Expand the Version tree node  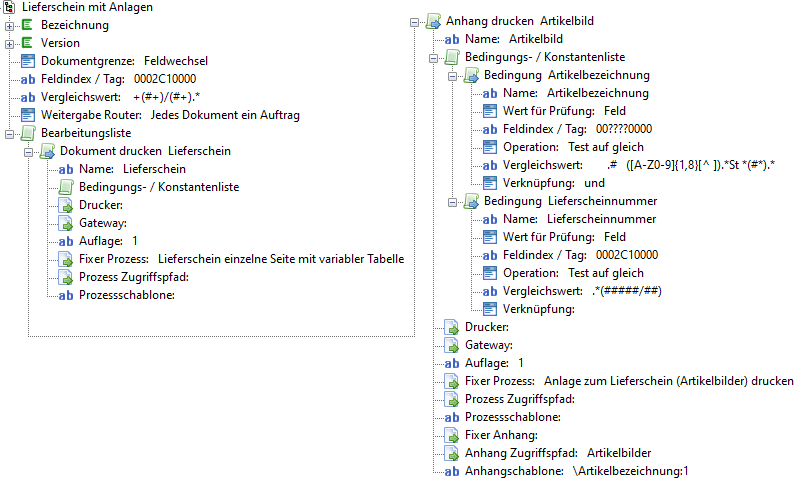click(x=10, y=43)
